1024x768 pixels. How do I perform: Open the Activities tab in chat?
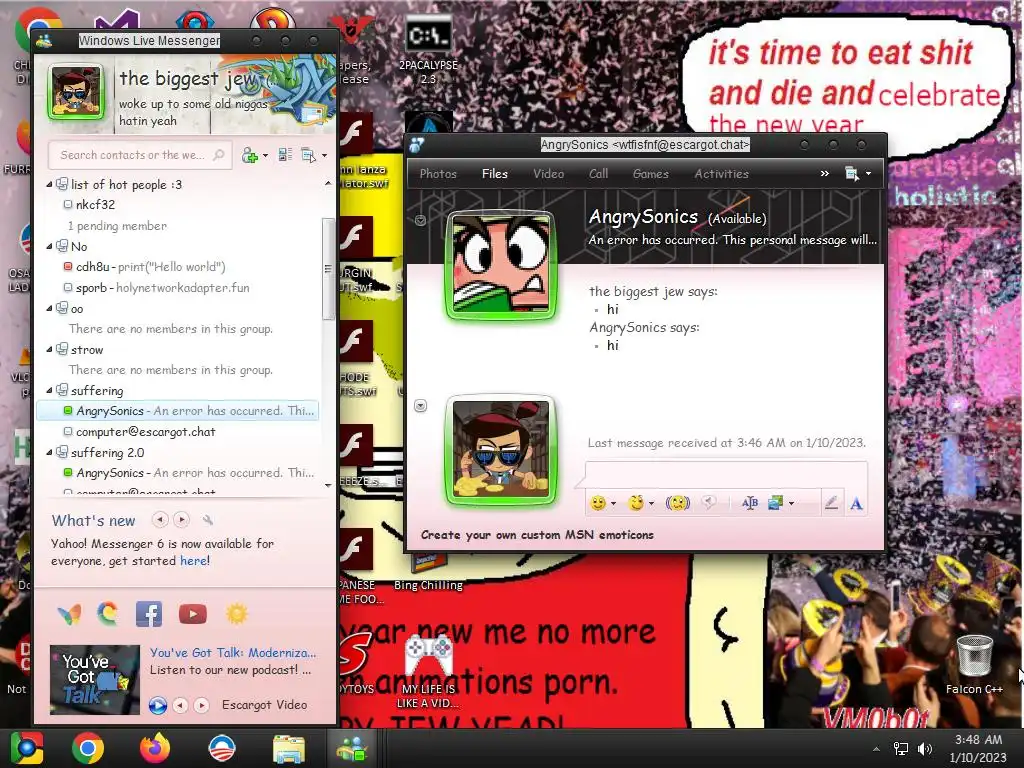pyautogui.click(x=721, y=174)
